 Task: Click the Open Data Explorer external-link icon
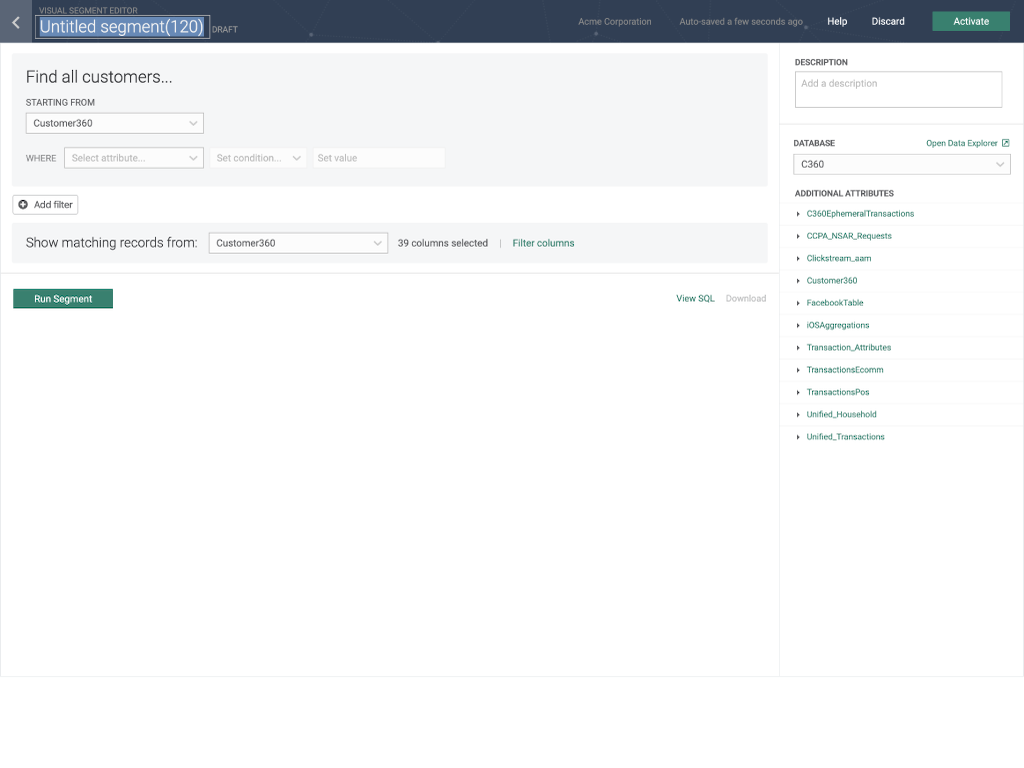tap(1005, 143)
